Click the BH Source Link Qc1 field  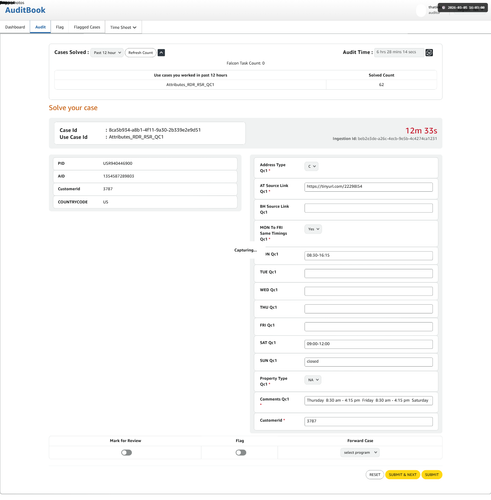pyautogui.click(x=368, y=208)
